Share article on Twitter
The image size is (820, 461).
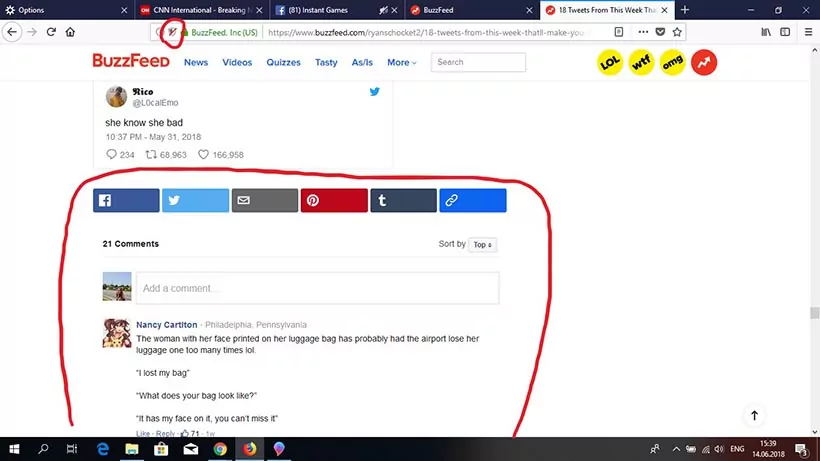tap(195, 200)
